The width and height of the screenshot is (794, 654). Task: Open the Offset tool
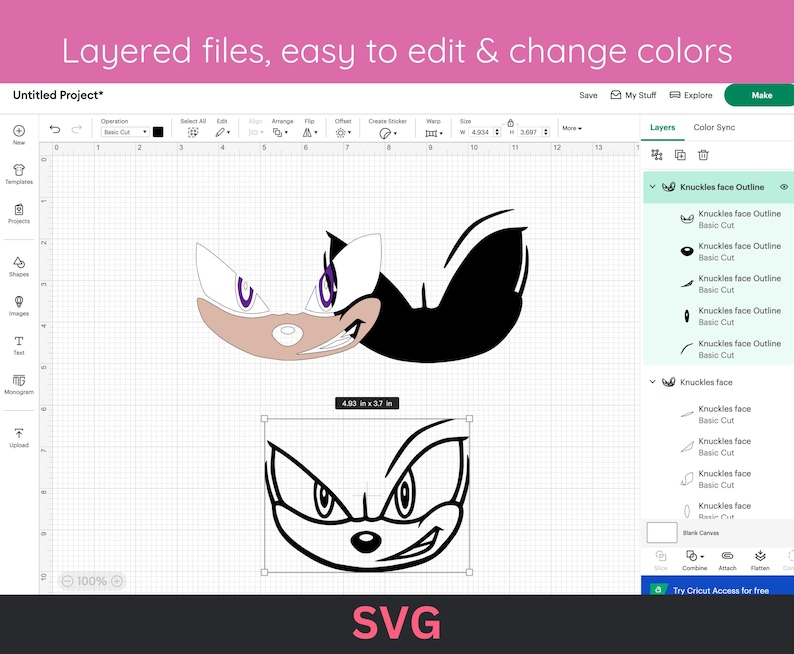[343, 133]
